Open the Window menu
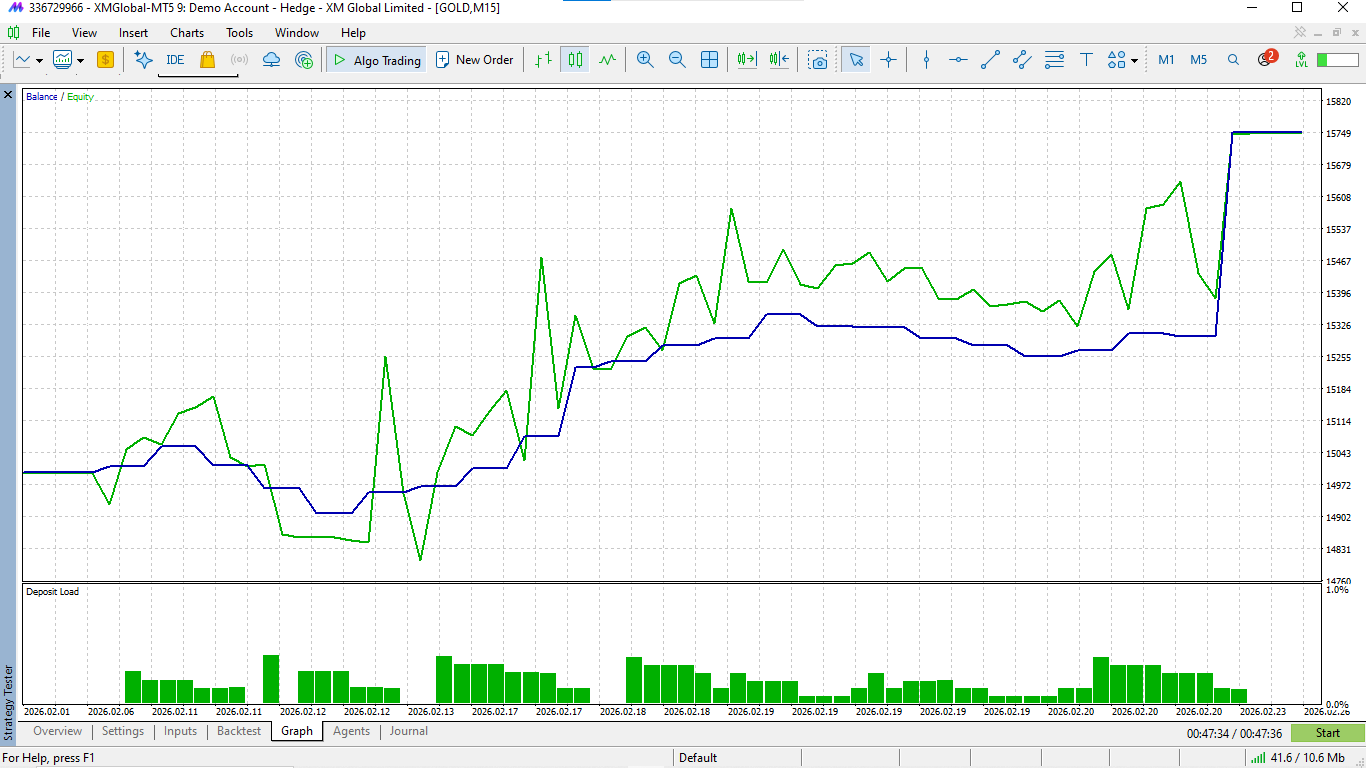 [297, 33]
